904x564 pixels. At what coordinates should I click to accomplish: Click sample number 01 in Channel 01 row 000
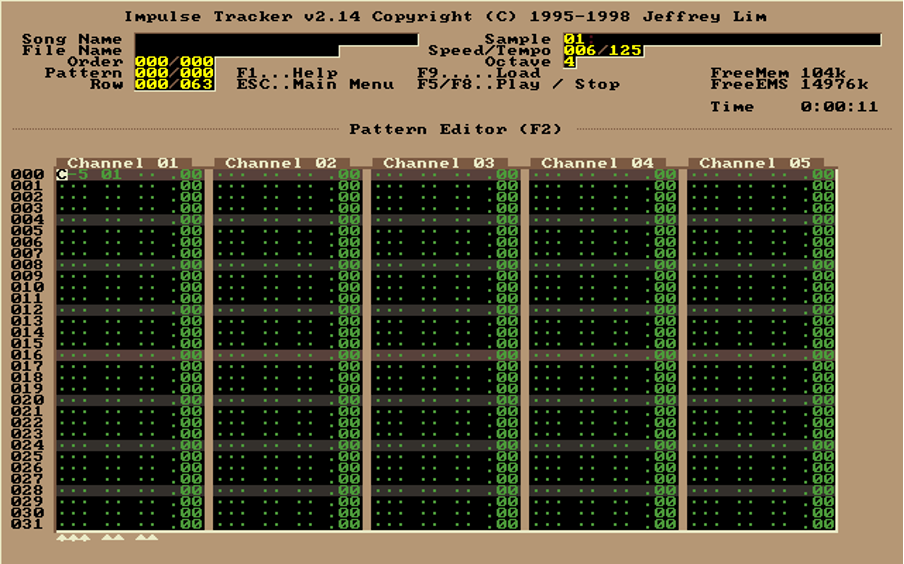click(112, 174)
